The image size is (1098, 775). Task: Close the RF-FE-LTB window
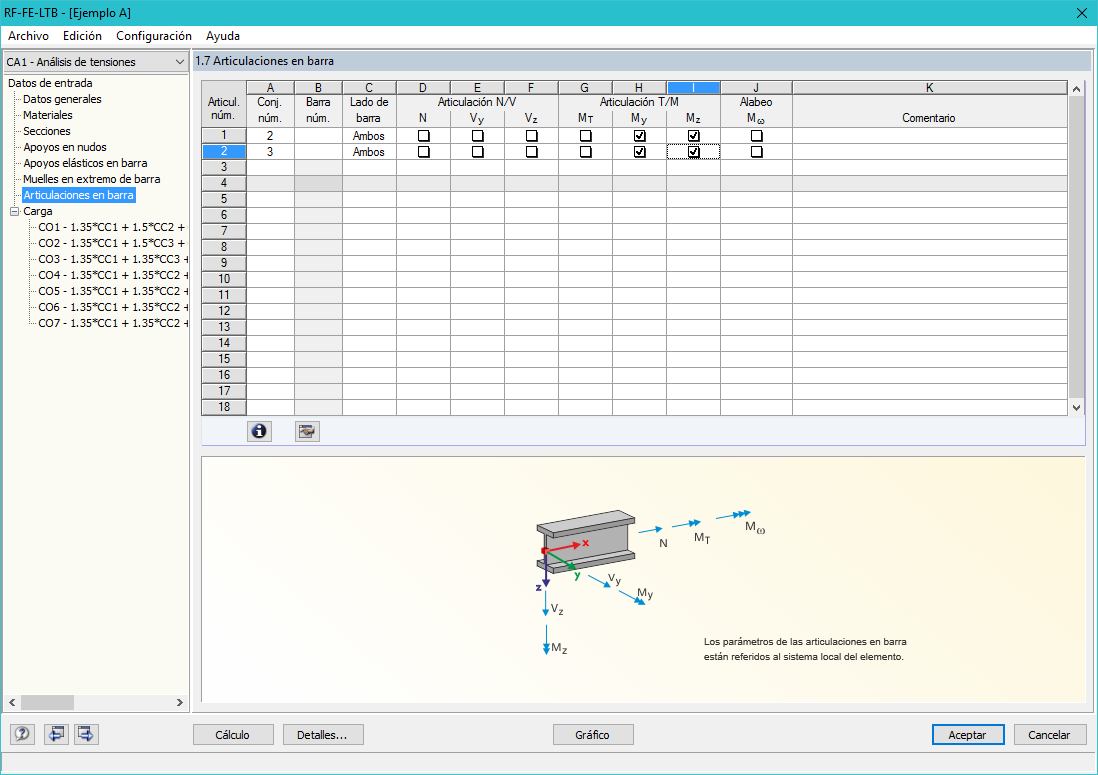[1081, 13]
